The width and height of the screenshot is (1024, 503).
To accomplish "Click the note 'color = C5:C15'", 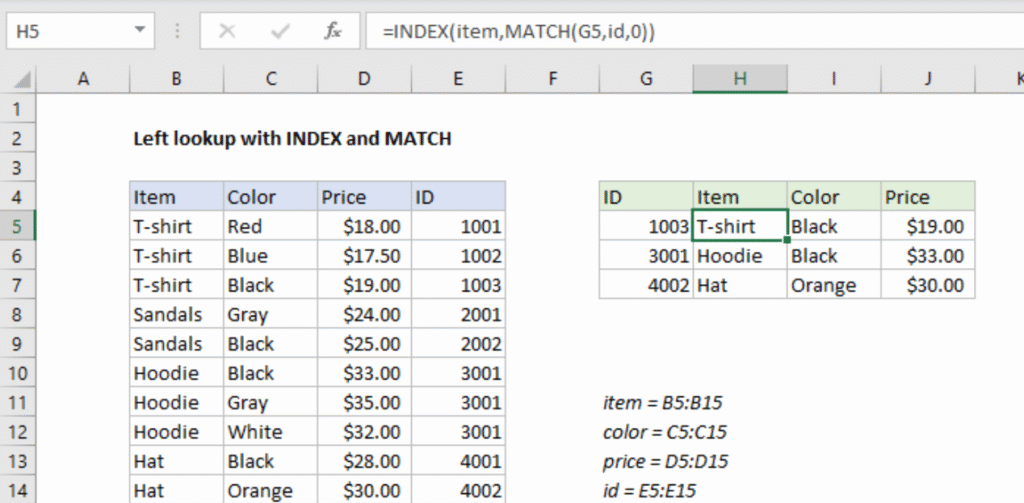I will pos(665,432).
